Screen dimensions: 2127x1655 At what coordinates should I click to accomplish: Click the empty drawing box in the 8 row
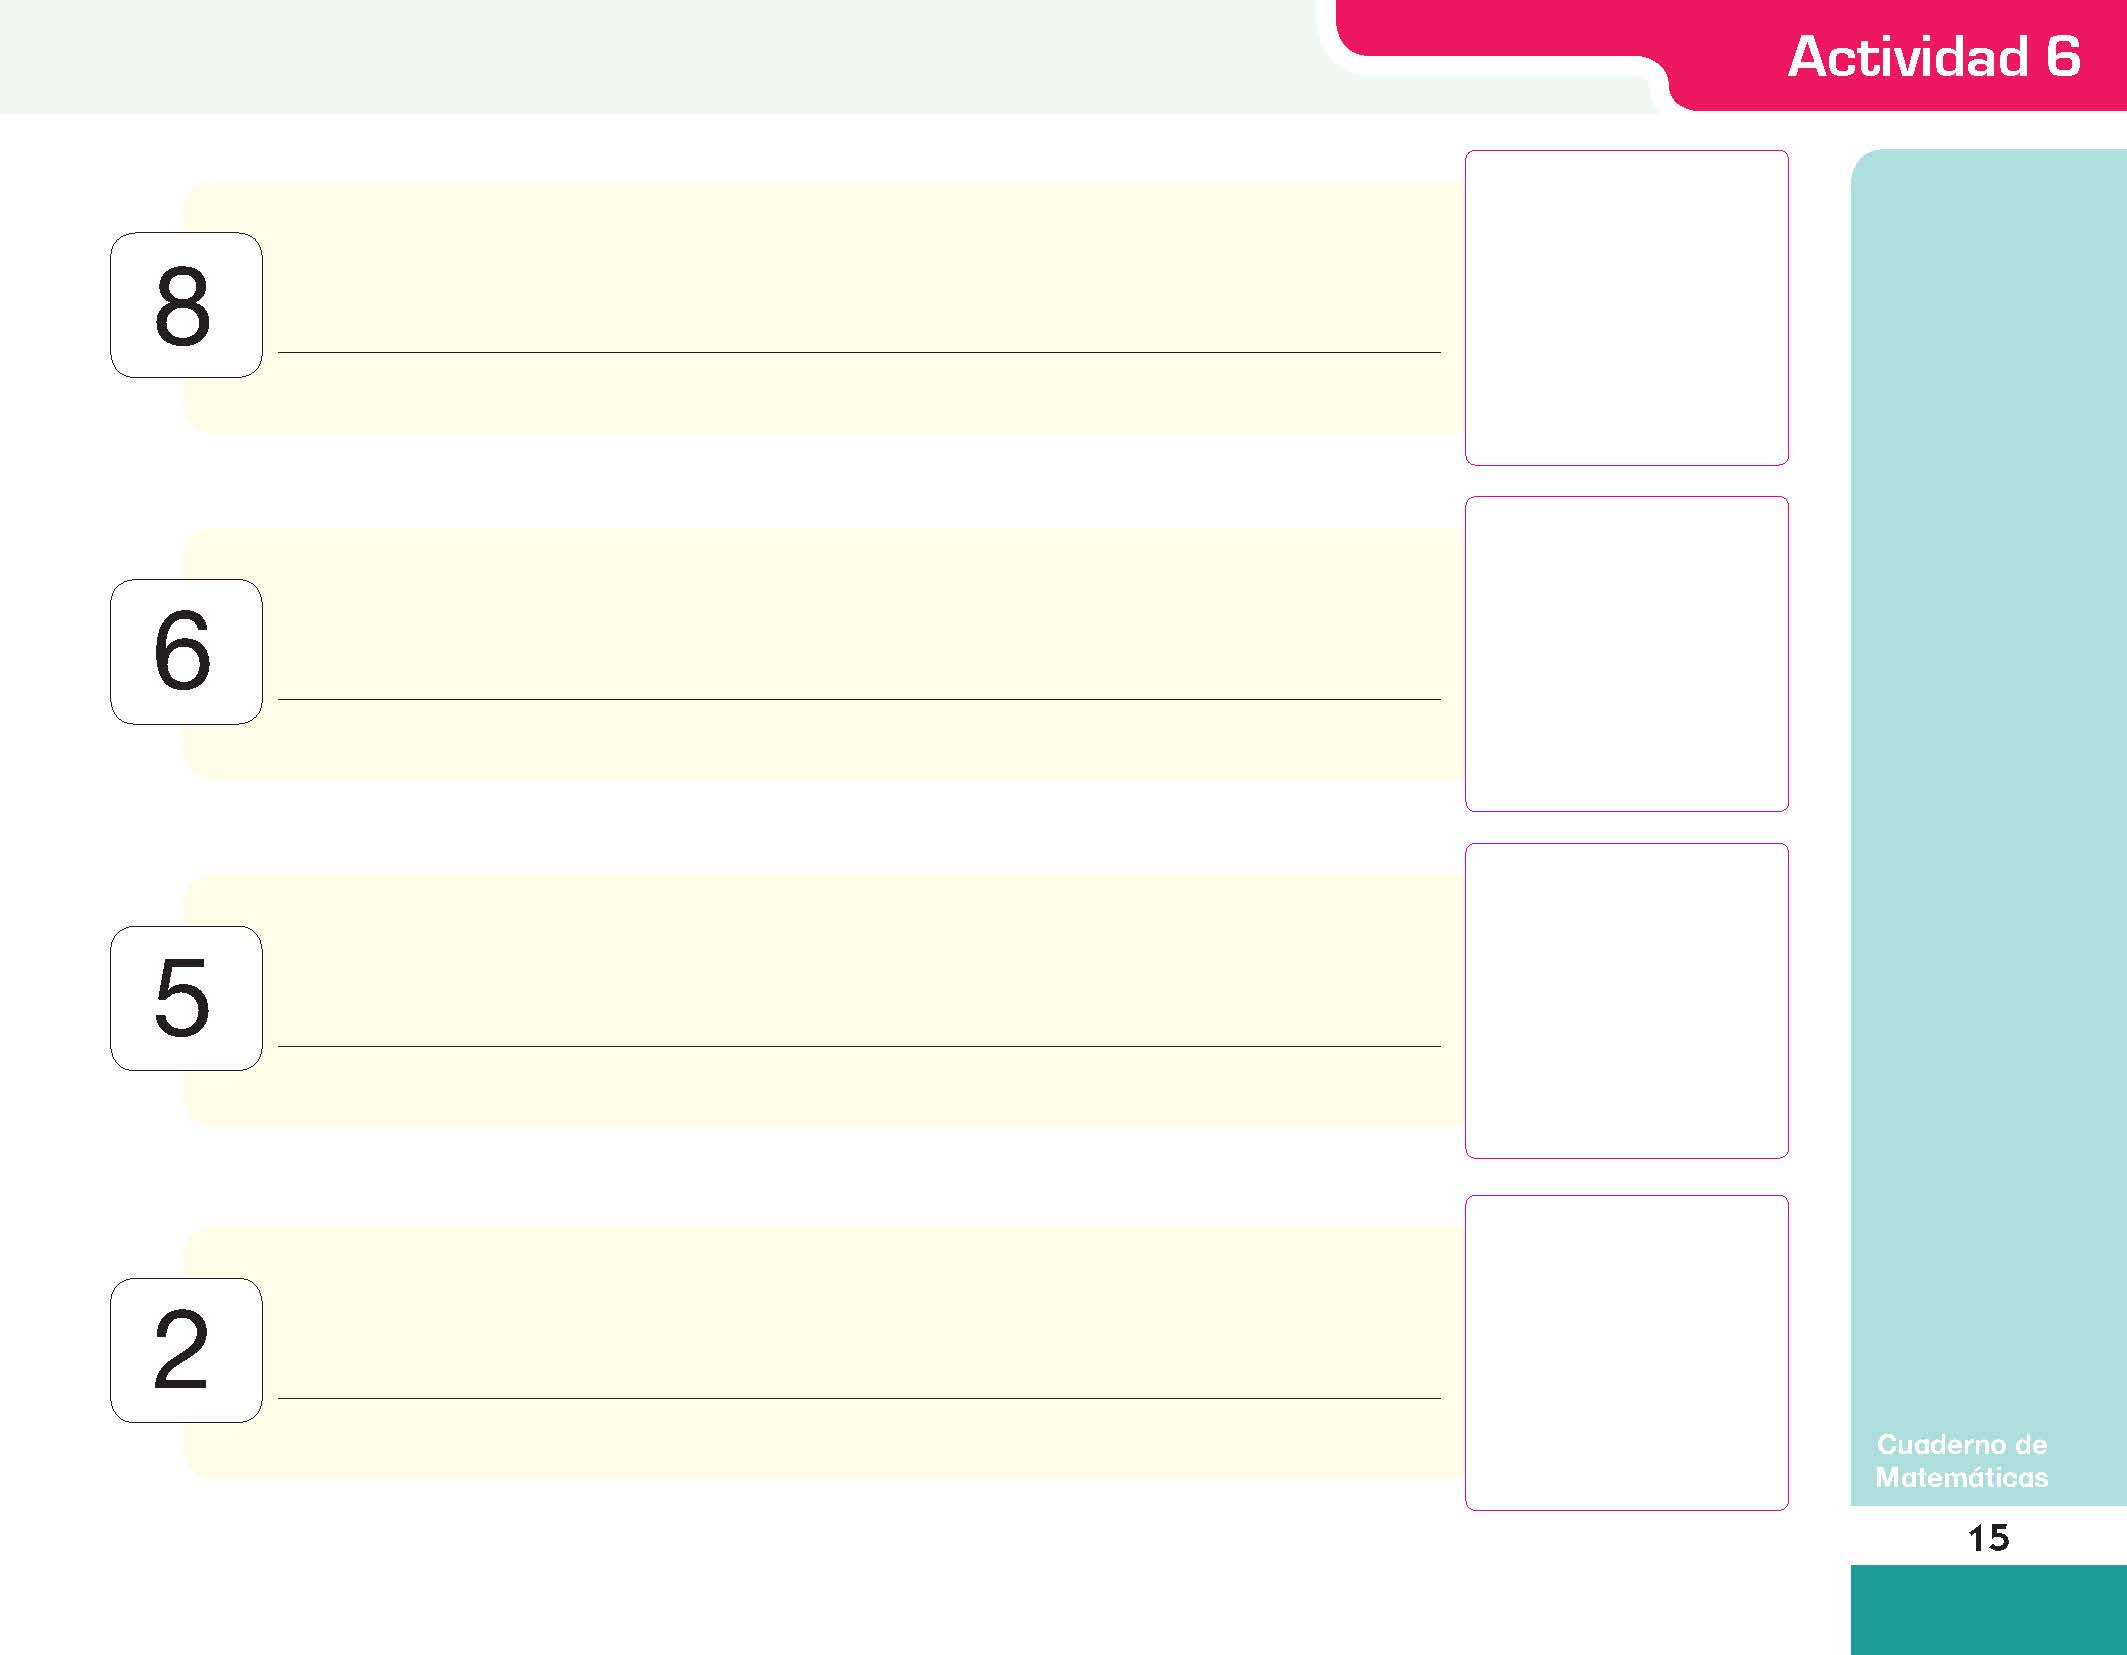click(1627, 308)
